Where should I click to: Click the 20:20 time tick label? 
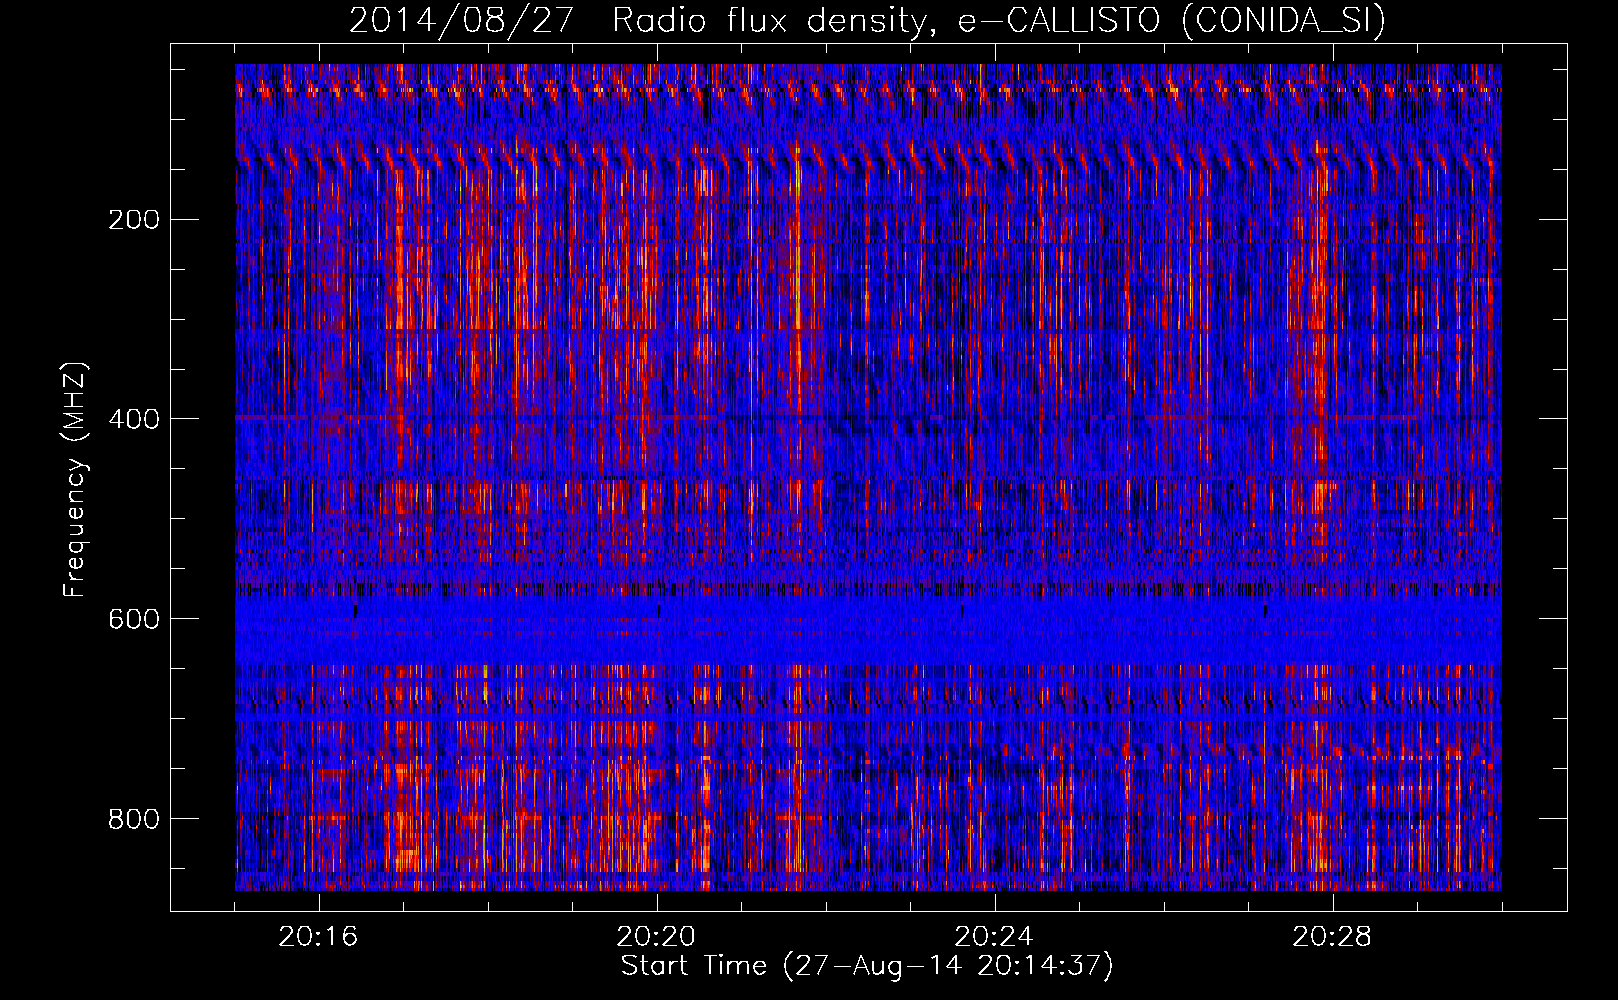click(x=656, y=937)
